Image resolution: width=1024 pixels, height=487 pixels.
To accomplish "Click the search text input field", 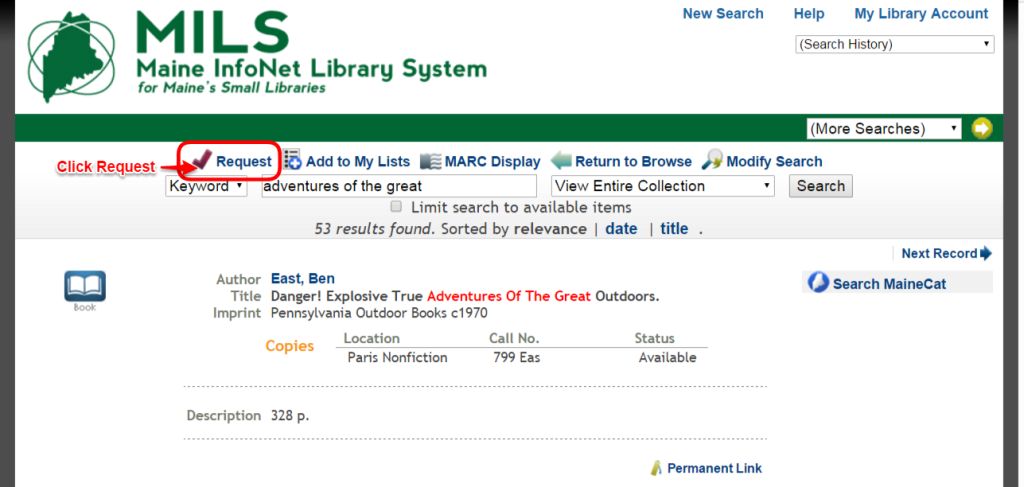I will [399, 186].
